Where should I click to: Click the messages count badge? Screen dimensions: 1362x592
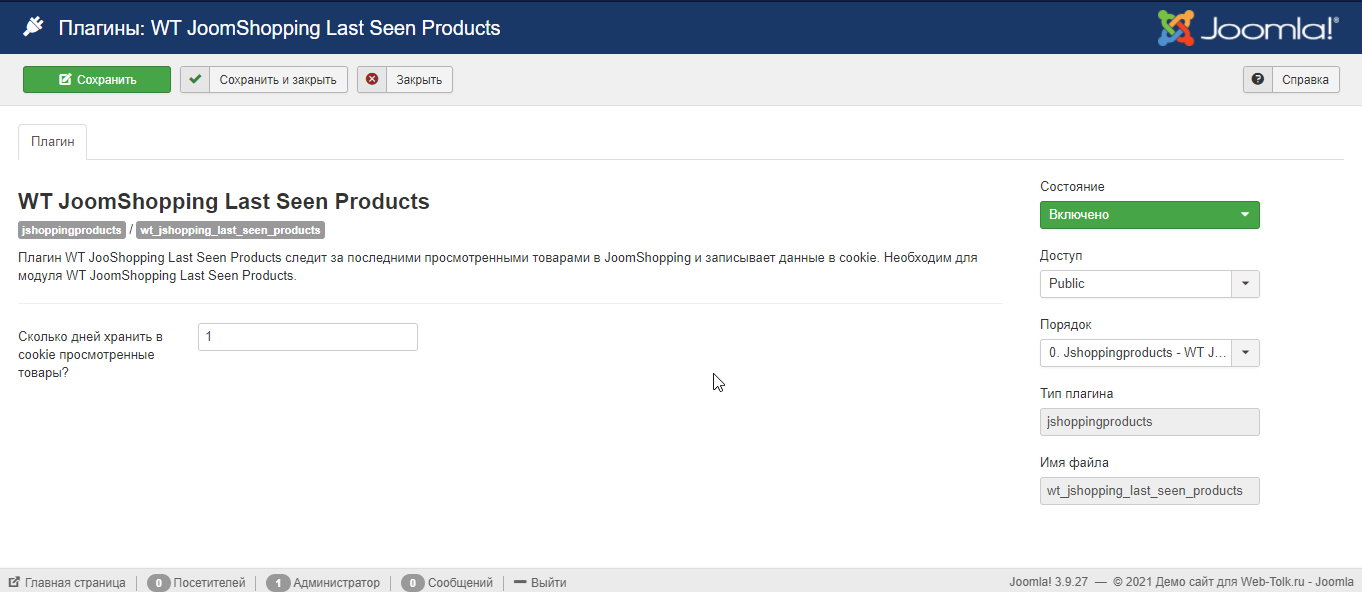point(412,583)
